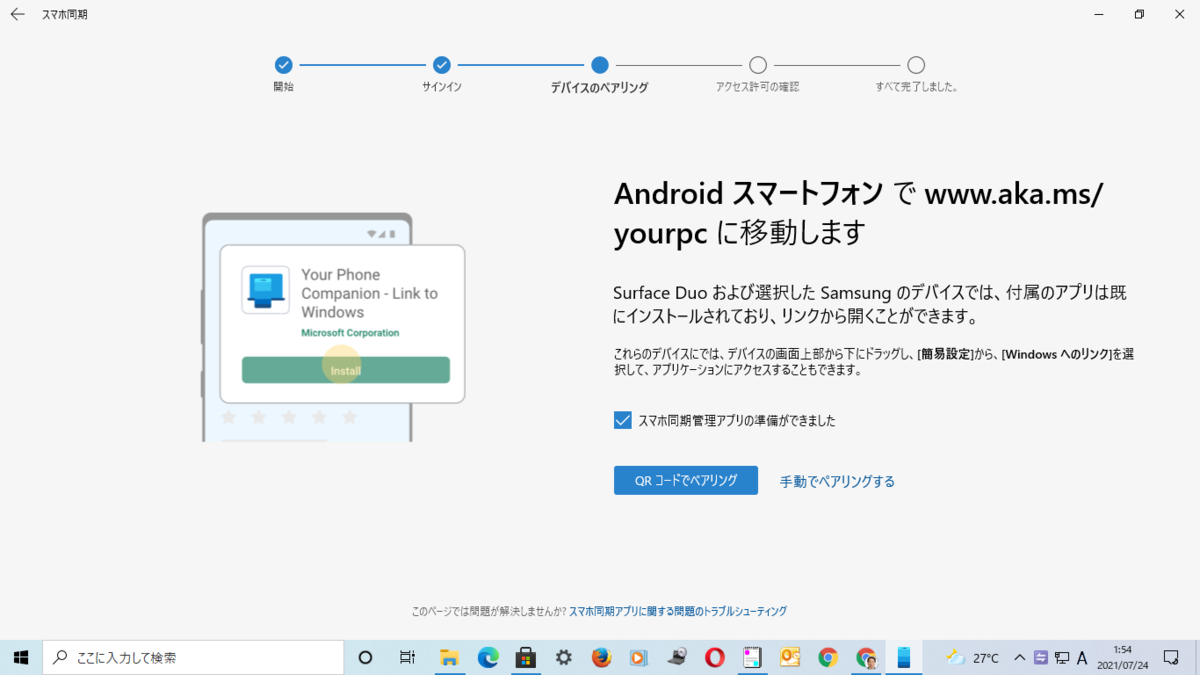Open Task View on the taskbar
The image size is (1200, 675).
coord(407,657)
